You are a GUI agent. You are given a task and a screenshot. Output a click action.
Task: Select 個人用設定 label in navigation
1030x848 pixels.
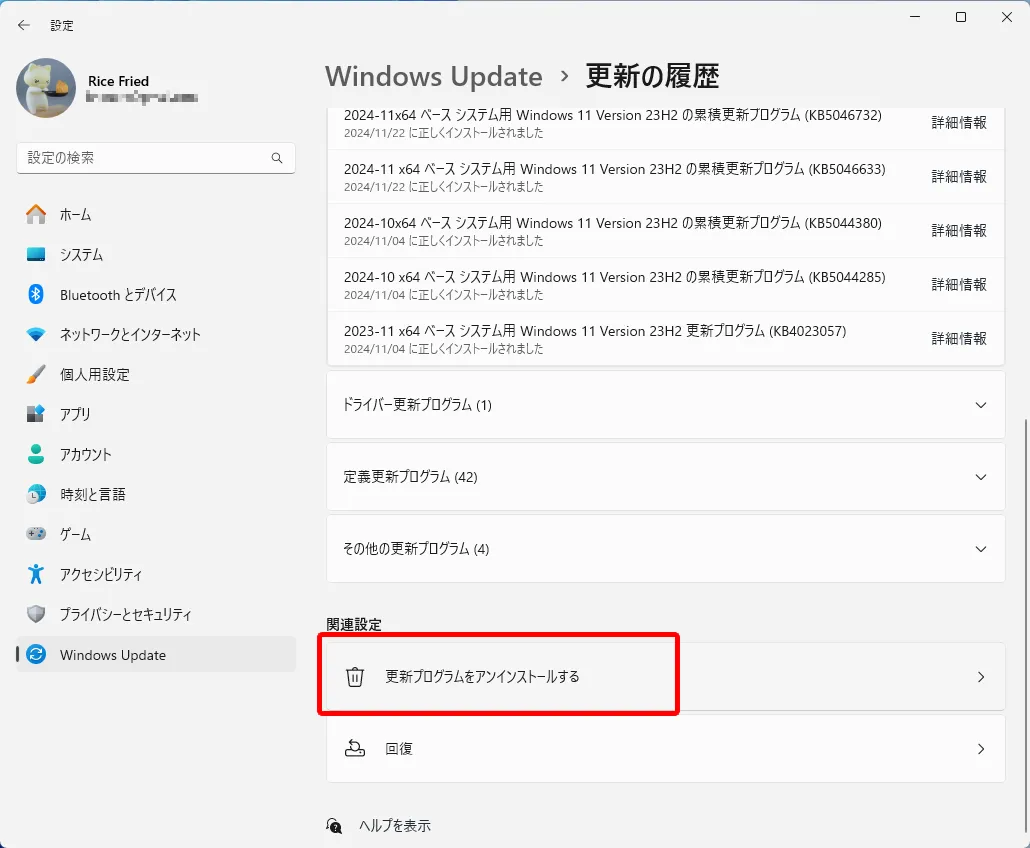(x=95, y=374)
